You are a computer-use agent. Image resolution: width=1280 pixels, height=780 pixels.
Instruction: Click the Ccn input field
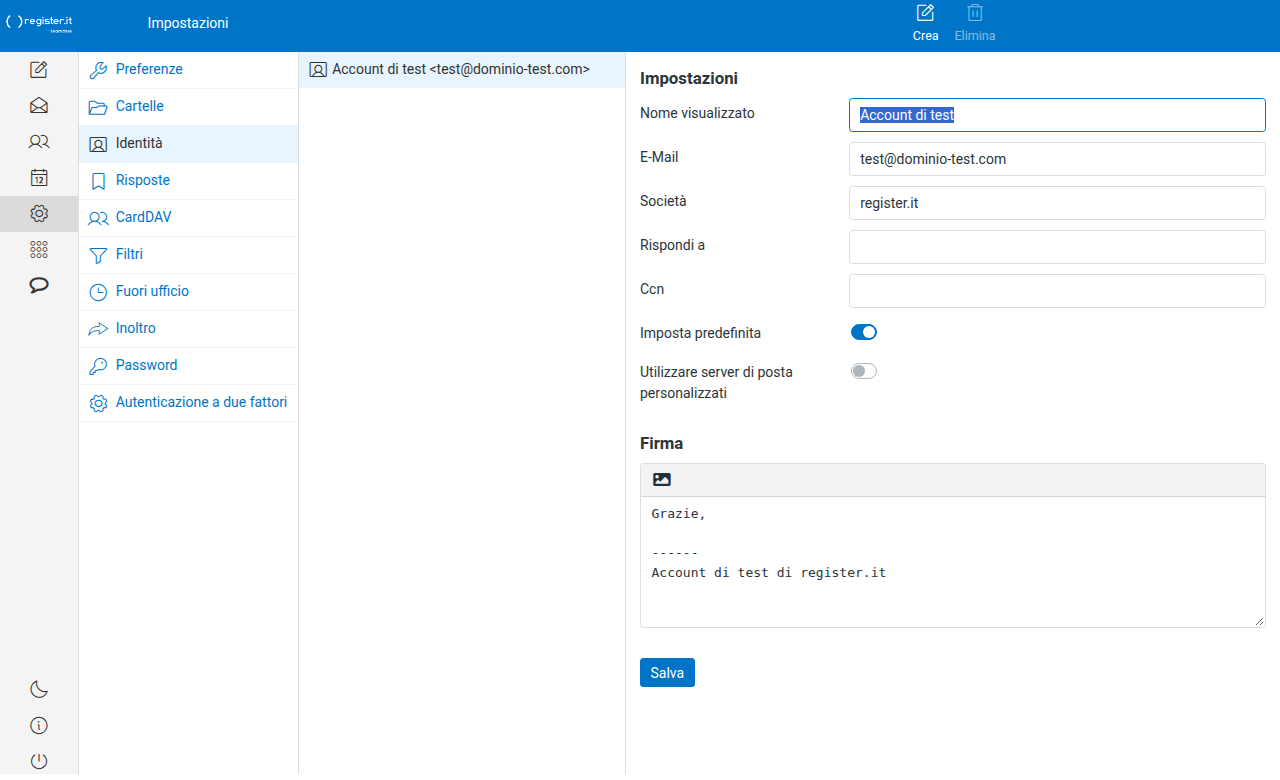[1057, 291]
